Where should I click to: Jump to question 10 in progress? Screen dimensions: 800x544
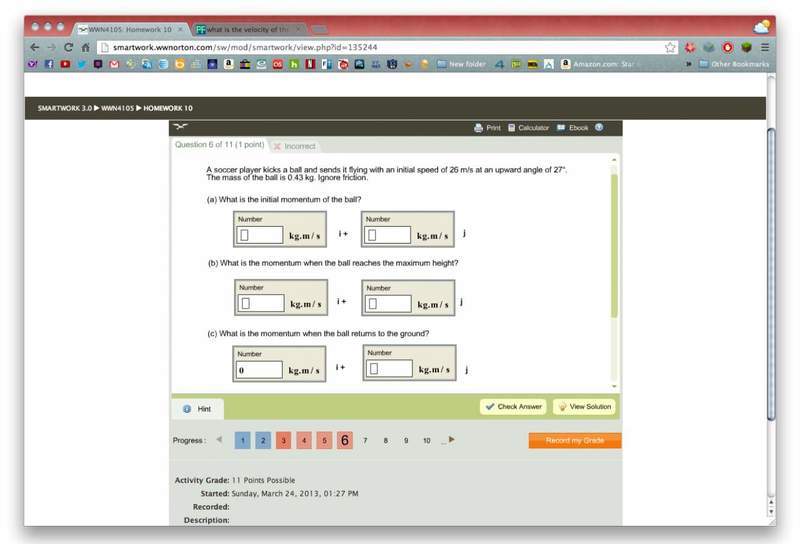click(427, 440)
